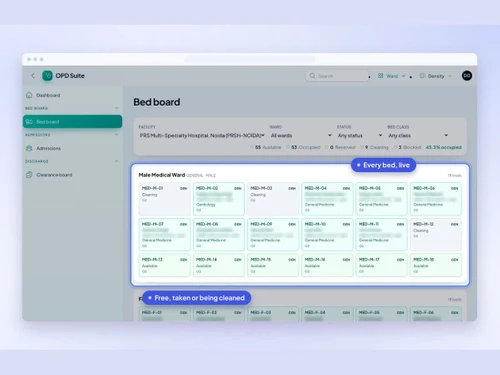
Task: Open Admissions in the sidebar
Action: pyautogui.click(x=72, y=148)
